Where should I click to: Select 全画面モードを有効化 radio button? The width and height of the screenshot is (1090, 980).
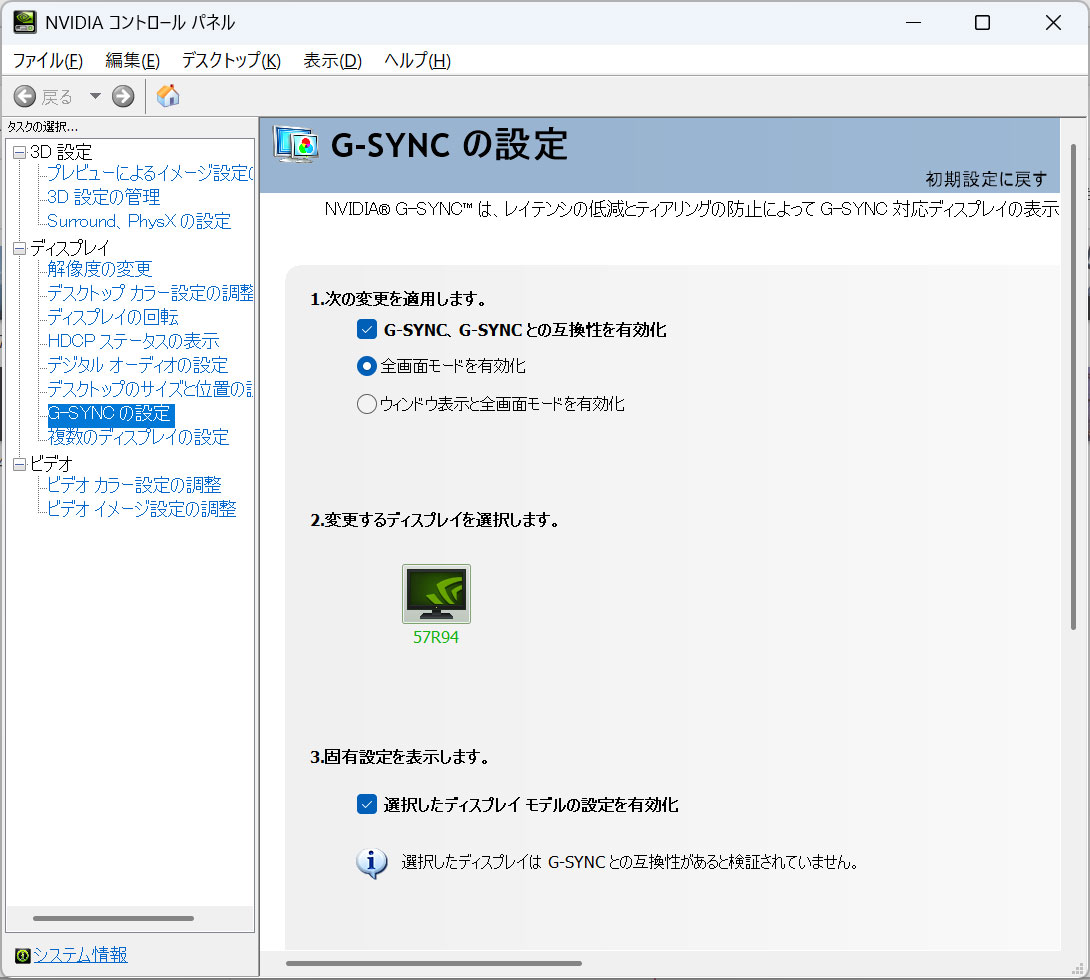coord(366,366)
